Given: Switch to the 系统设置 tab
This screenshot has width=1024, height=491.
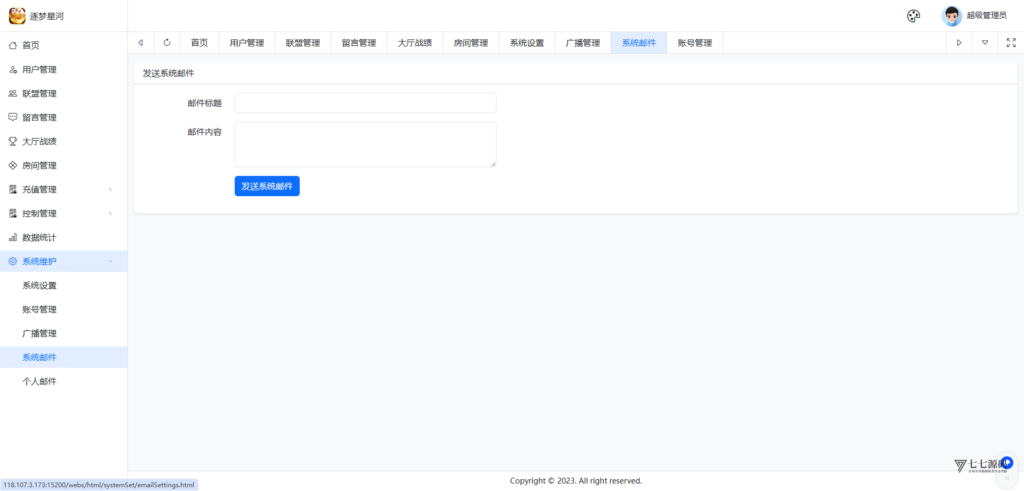Looking at the screenshot, I should click(x=527, y=43).
